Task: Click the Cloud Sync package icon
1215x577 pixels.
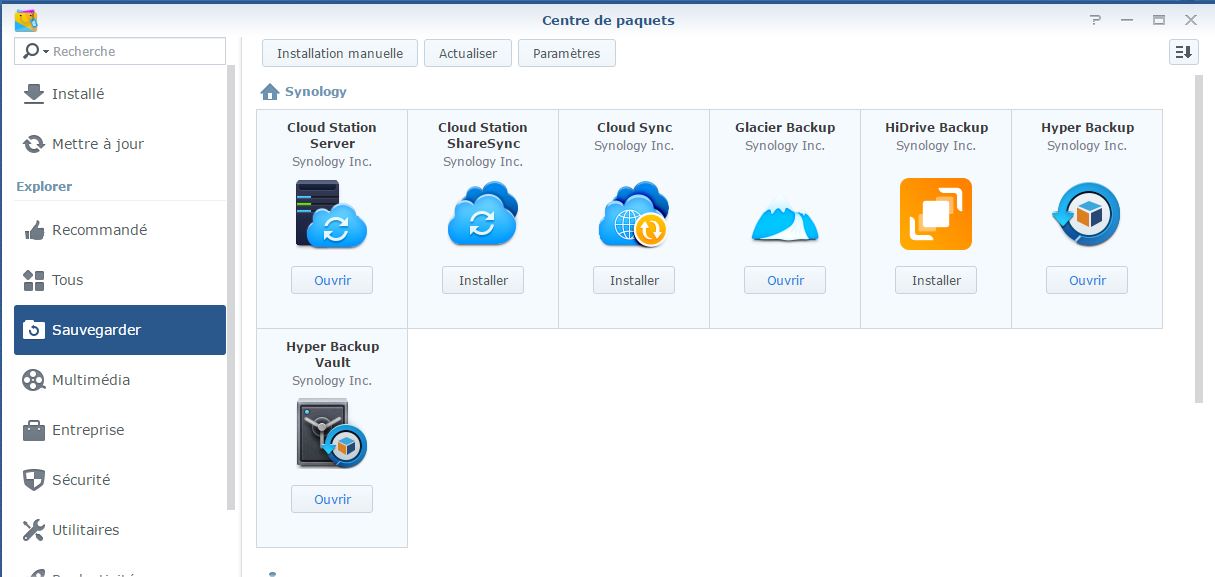Action: point(634,214)
